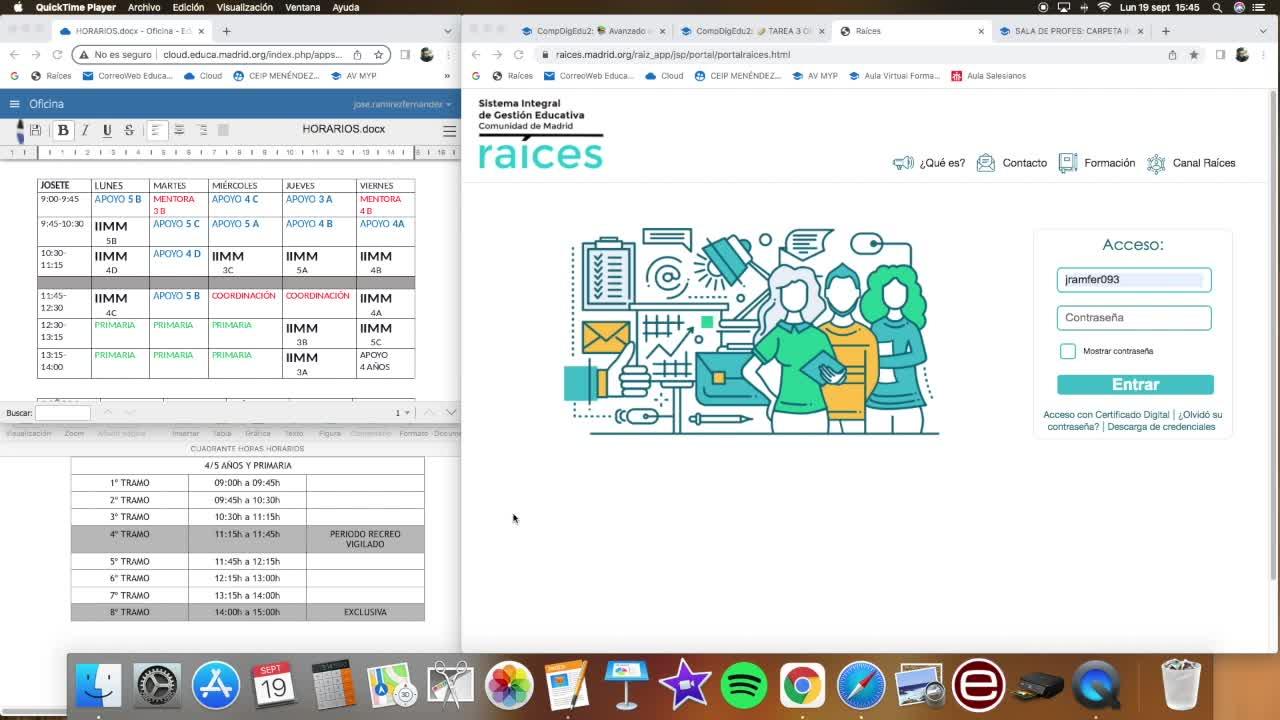Open Visualización menu in menu bar

tap(244, 7)
